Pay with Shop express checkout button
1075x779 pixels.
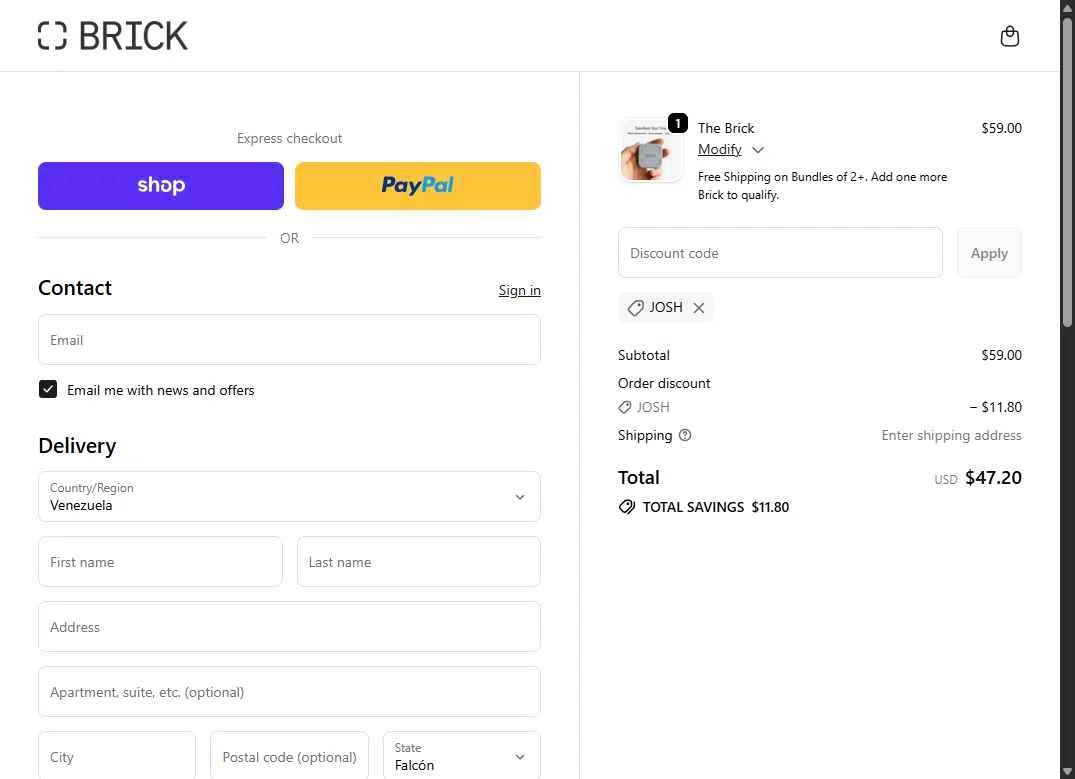click(x=161, y=186)
